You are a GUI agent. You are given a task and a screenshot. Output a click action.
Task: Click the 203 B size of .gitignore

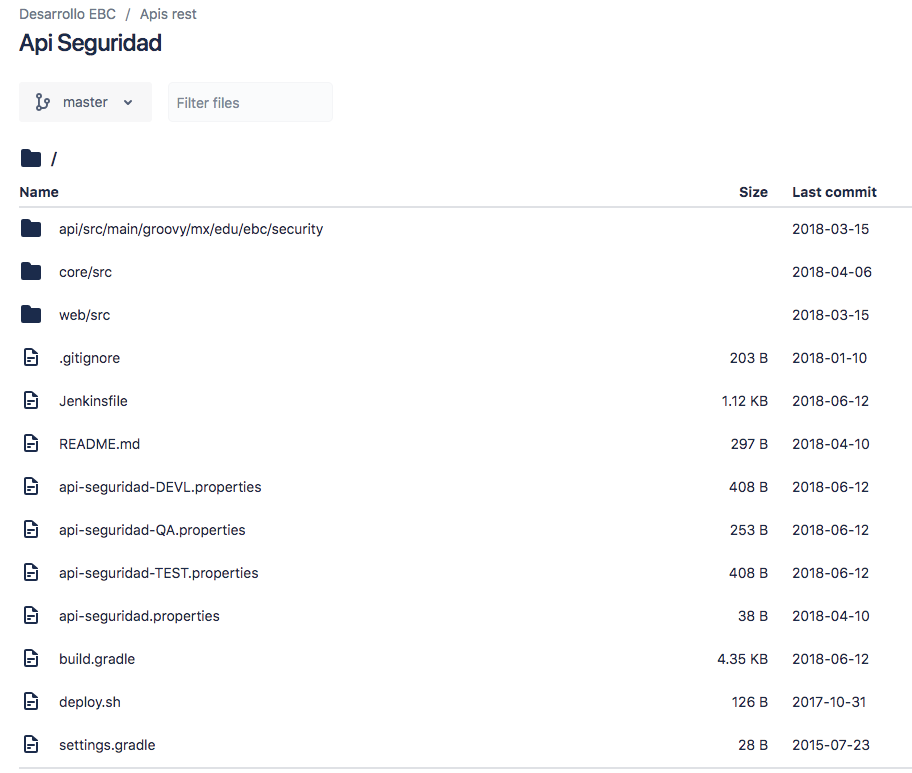pos(749,358)
